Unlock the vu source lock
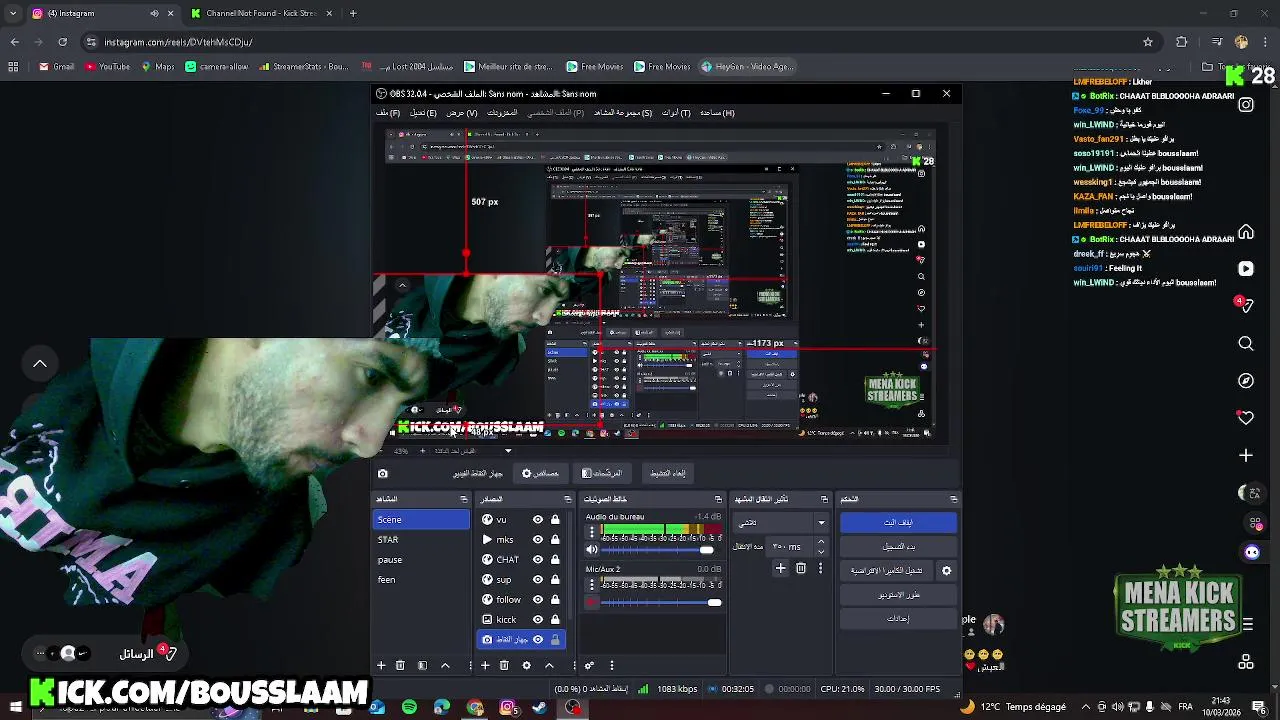Image resolution: width=1280 pixels, height=720 pixels. [555, 520]
